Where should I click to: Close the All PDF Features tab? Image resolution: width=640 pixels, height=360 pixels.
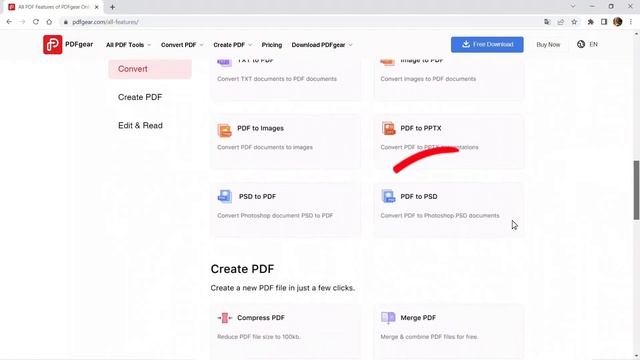(x=97, y=7)
